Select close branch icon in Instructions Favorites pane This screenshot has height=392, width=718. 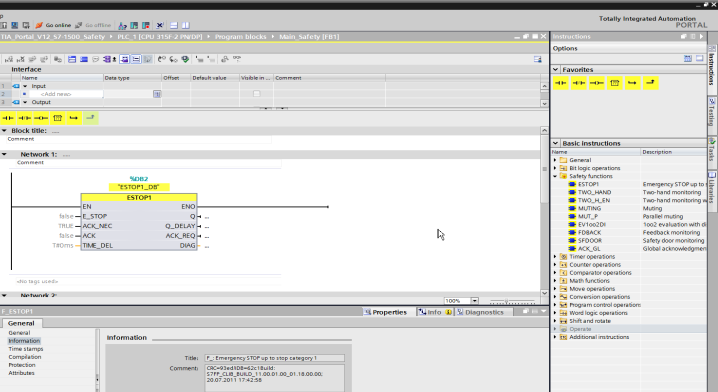point(651,83)
